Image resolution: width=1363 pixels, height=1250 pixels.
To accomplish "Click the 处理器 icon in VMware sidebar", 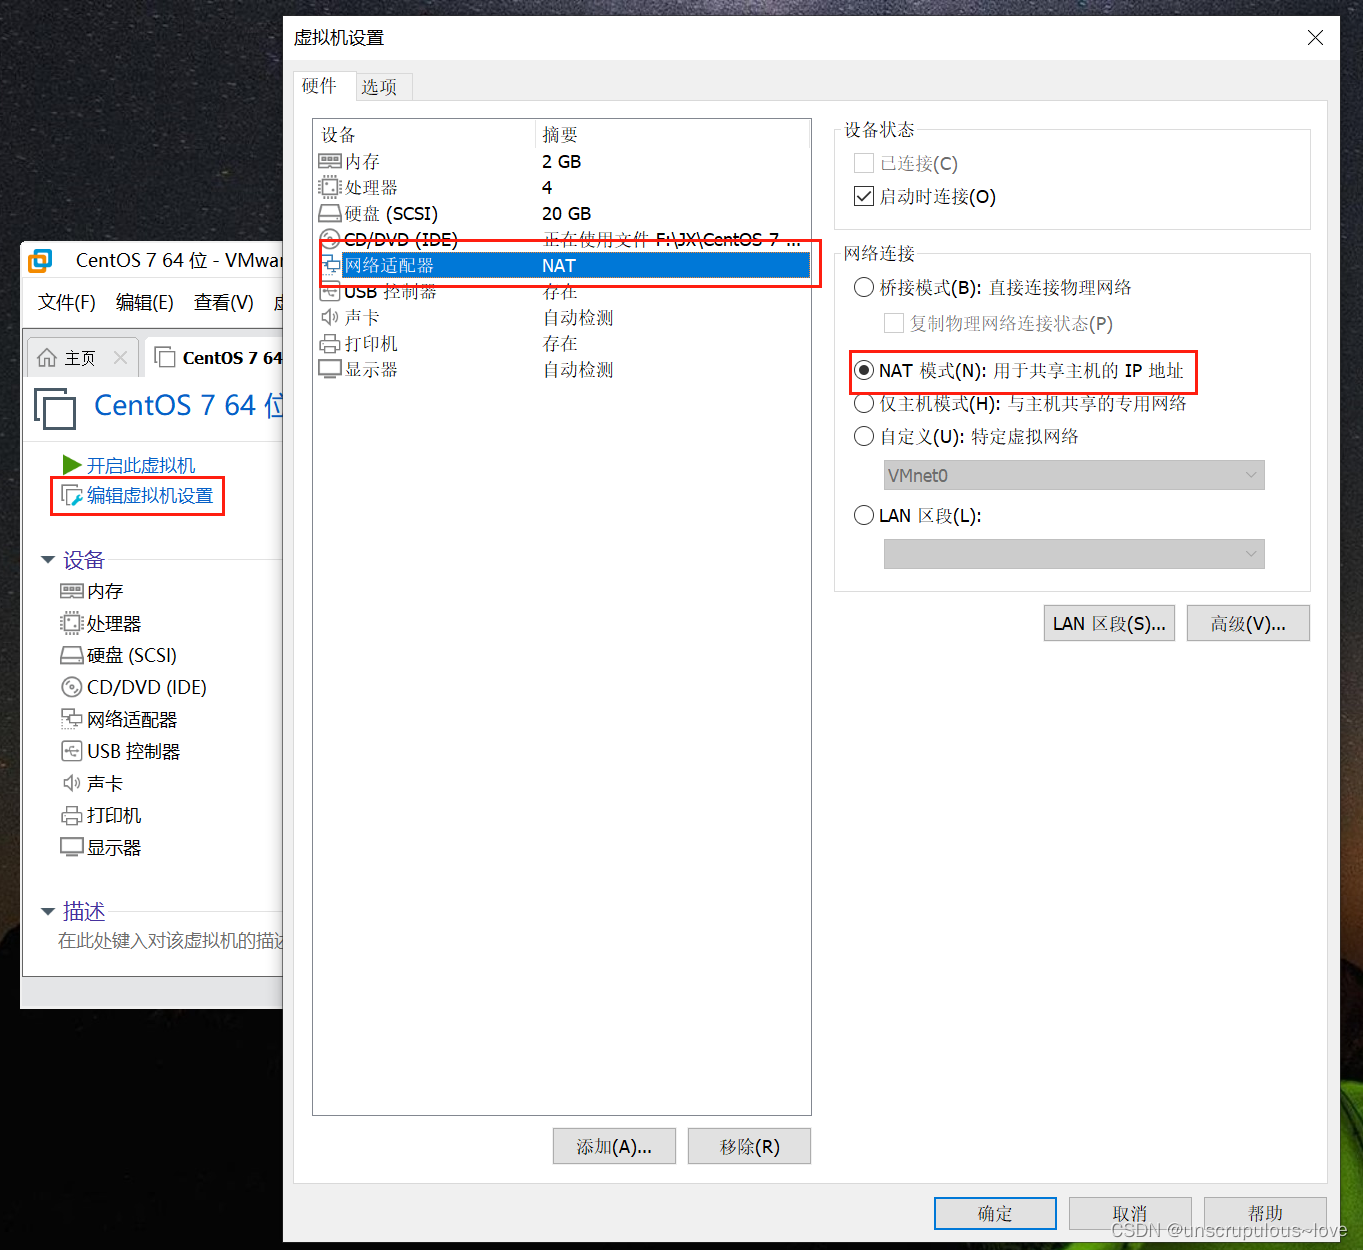I will (71, 623).
